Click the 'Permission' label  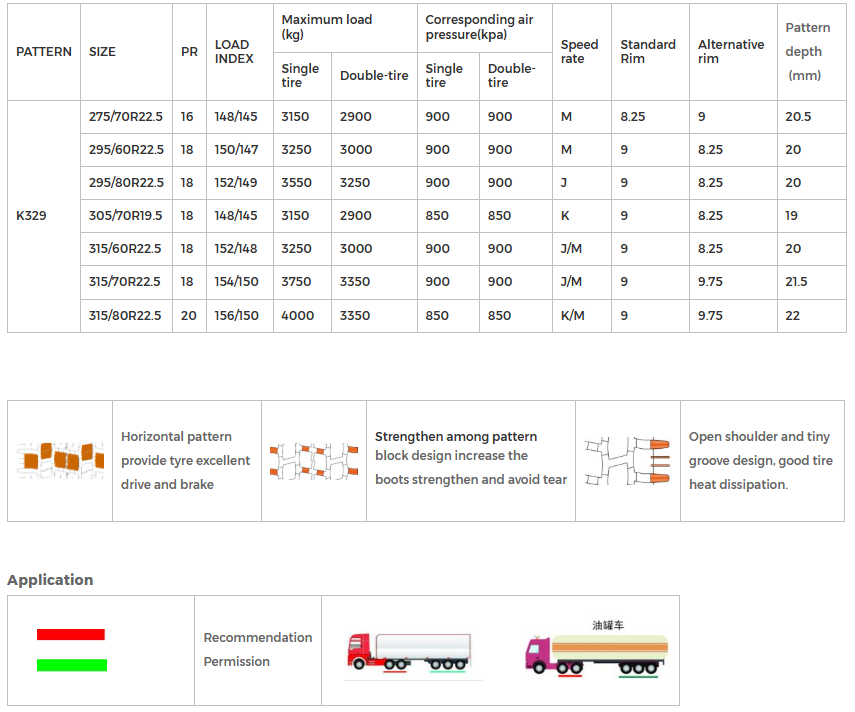pos(237,661)
